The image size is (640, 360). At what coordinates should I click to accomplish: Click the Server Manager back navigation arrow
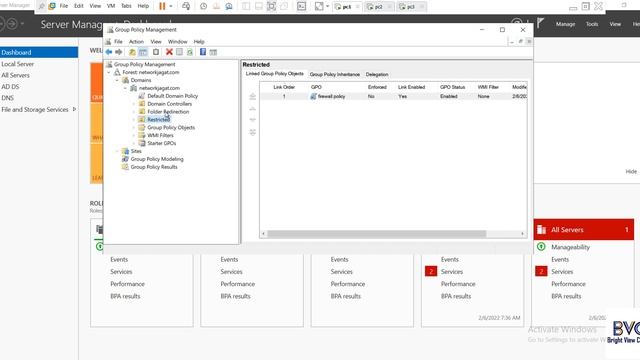[x=2, y=24]
